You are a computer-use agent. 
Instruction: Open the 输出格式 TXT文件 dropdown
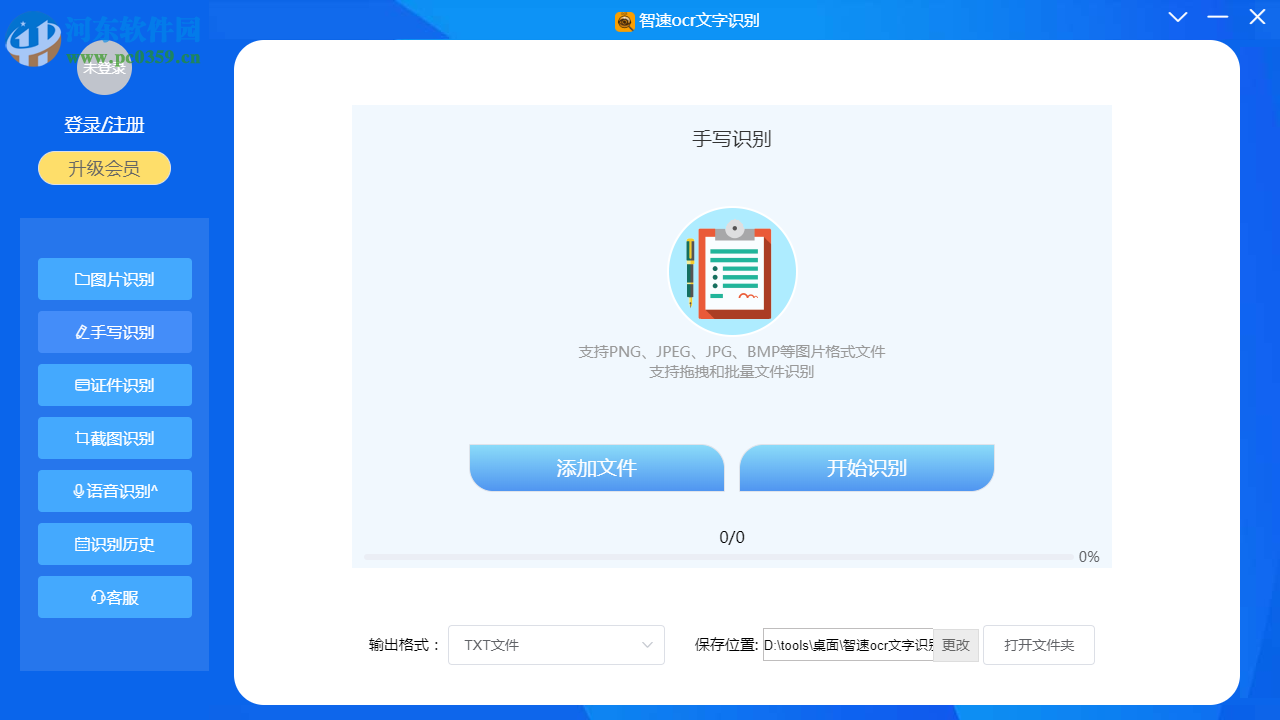click(x=556, y=645)
